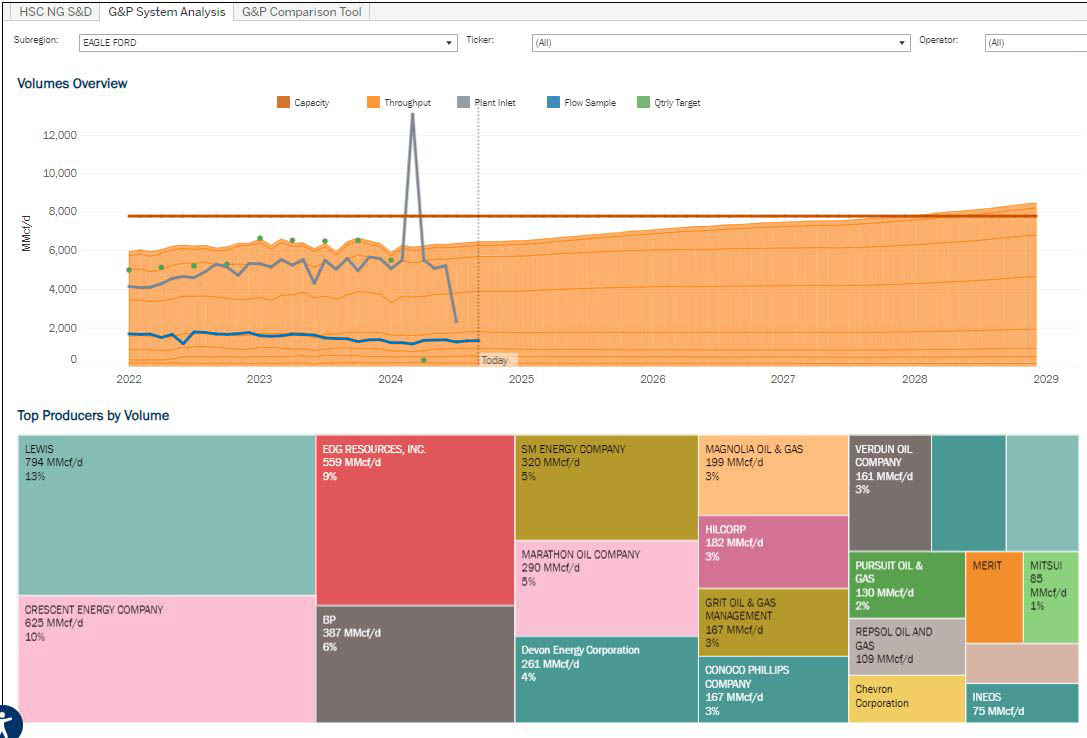Image resolution: width=1087 pixels, height=738 pixels.
Task: Click the 2025 x-axis label
Action: click(521, 379)
